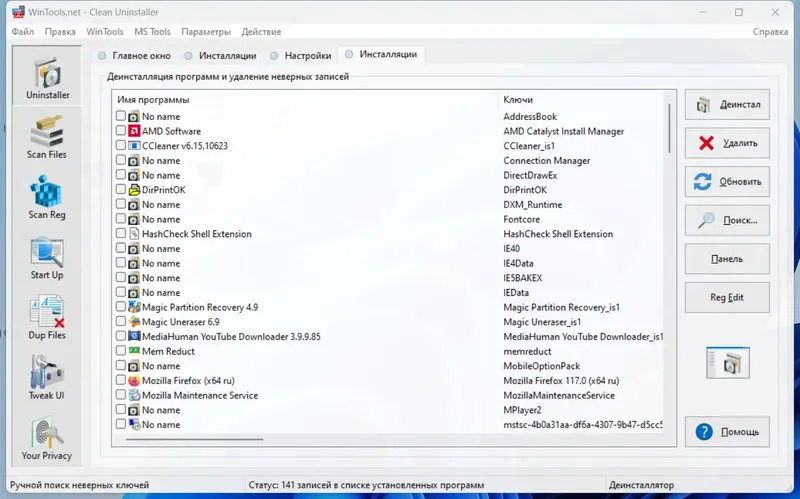
Task: Click the No name icon for mstsc key
Action: pos(134,425)
